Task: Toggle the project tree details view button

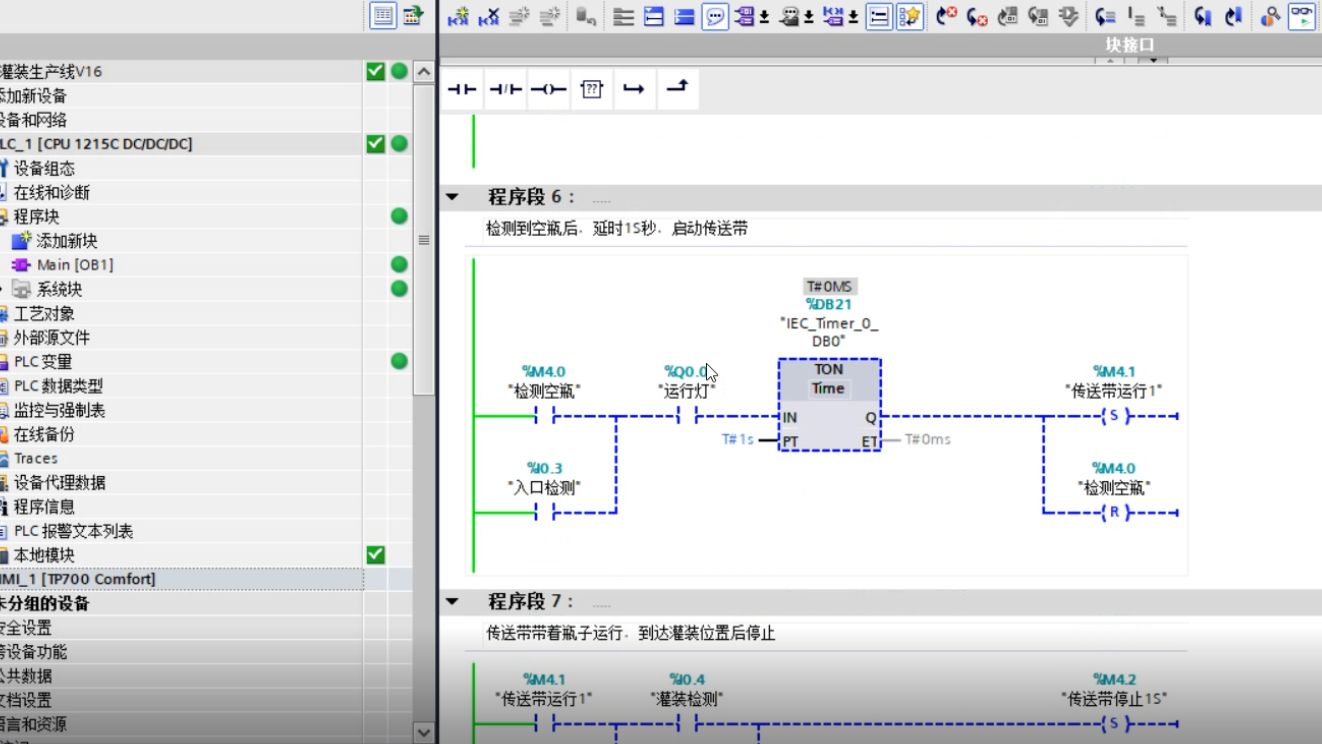Action: [383, 15]
